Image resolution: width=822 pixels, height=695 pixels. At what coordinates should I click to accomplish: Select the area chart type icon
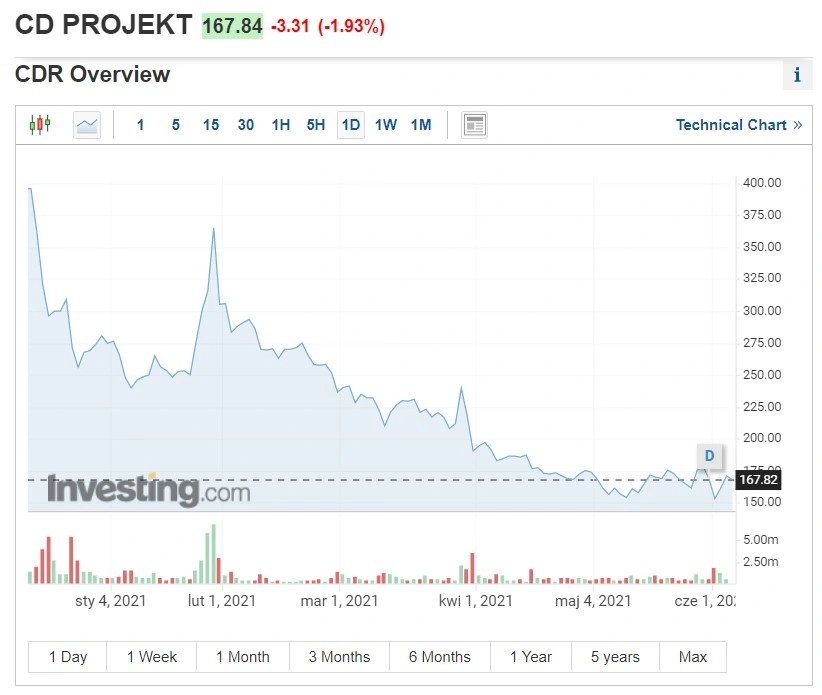click(87, 125)
